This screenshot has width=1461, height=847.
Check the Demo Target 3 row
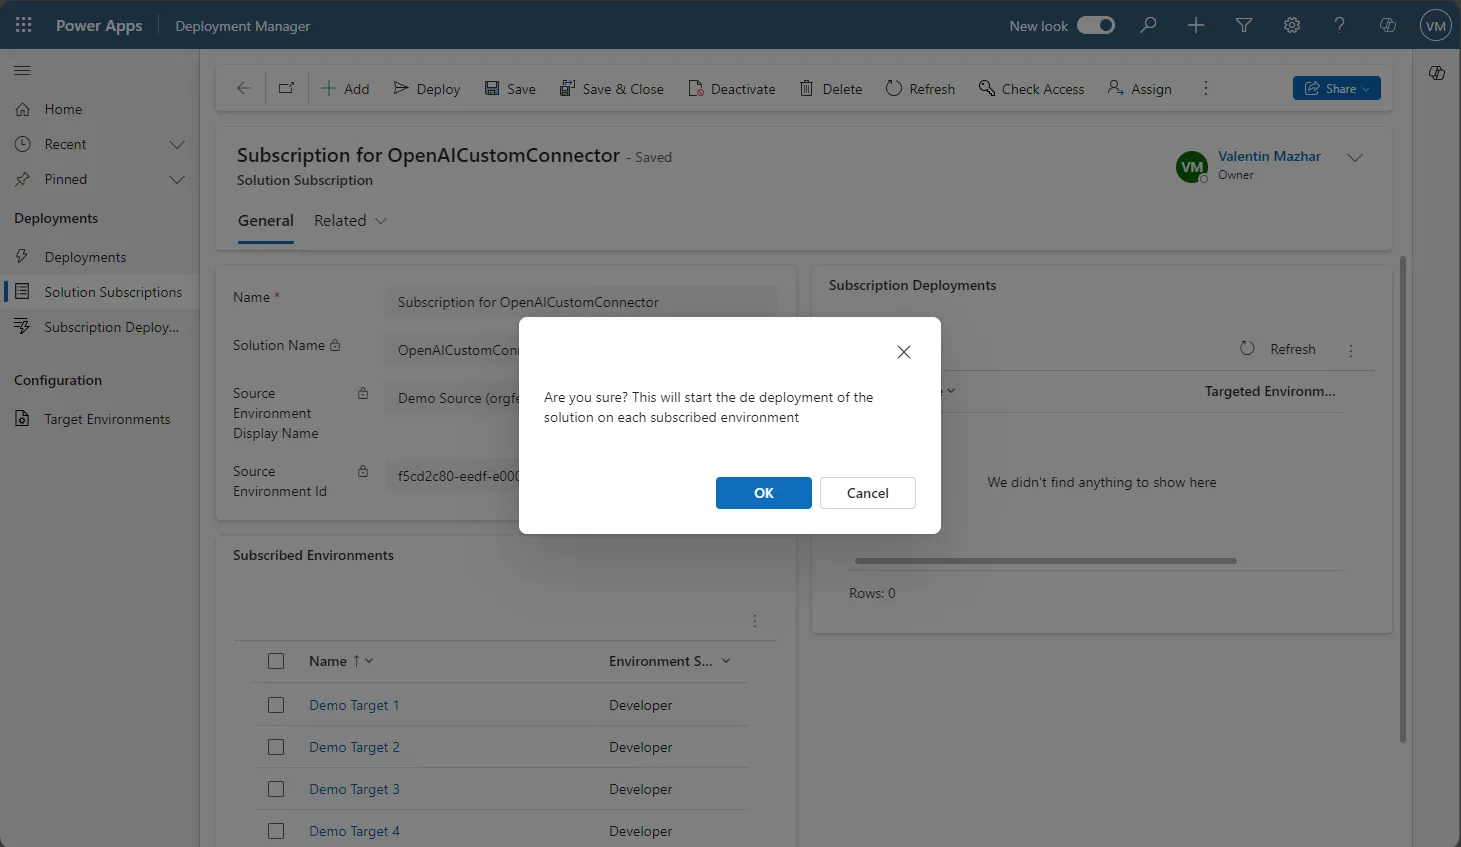click(276, 789)
